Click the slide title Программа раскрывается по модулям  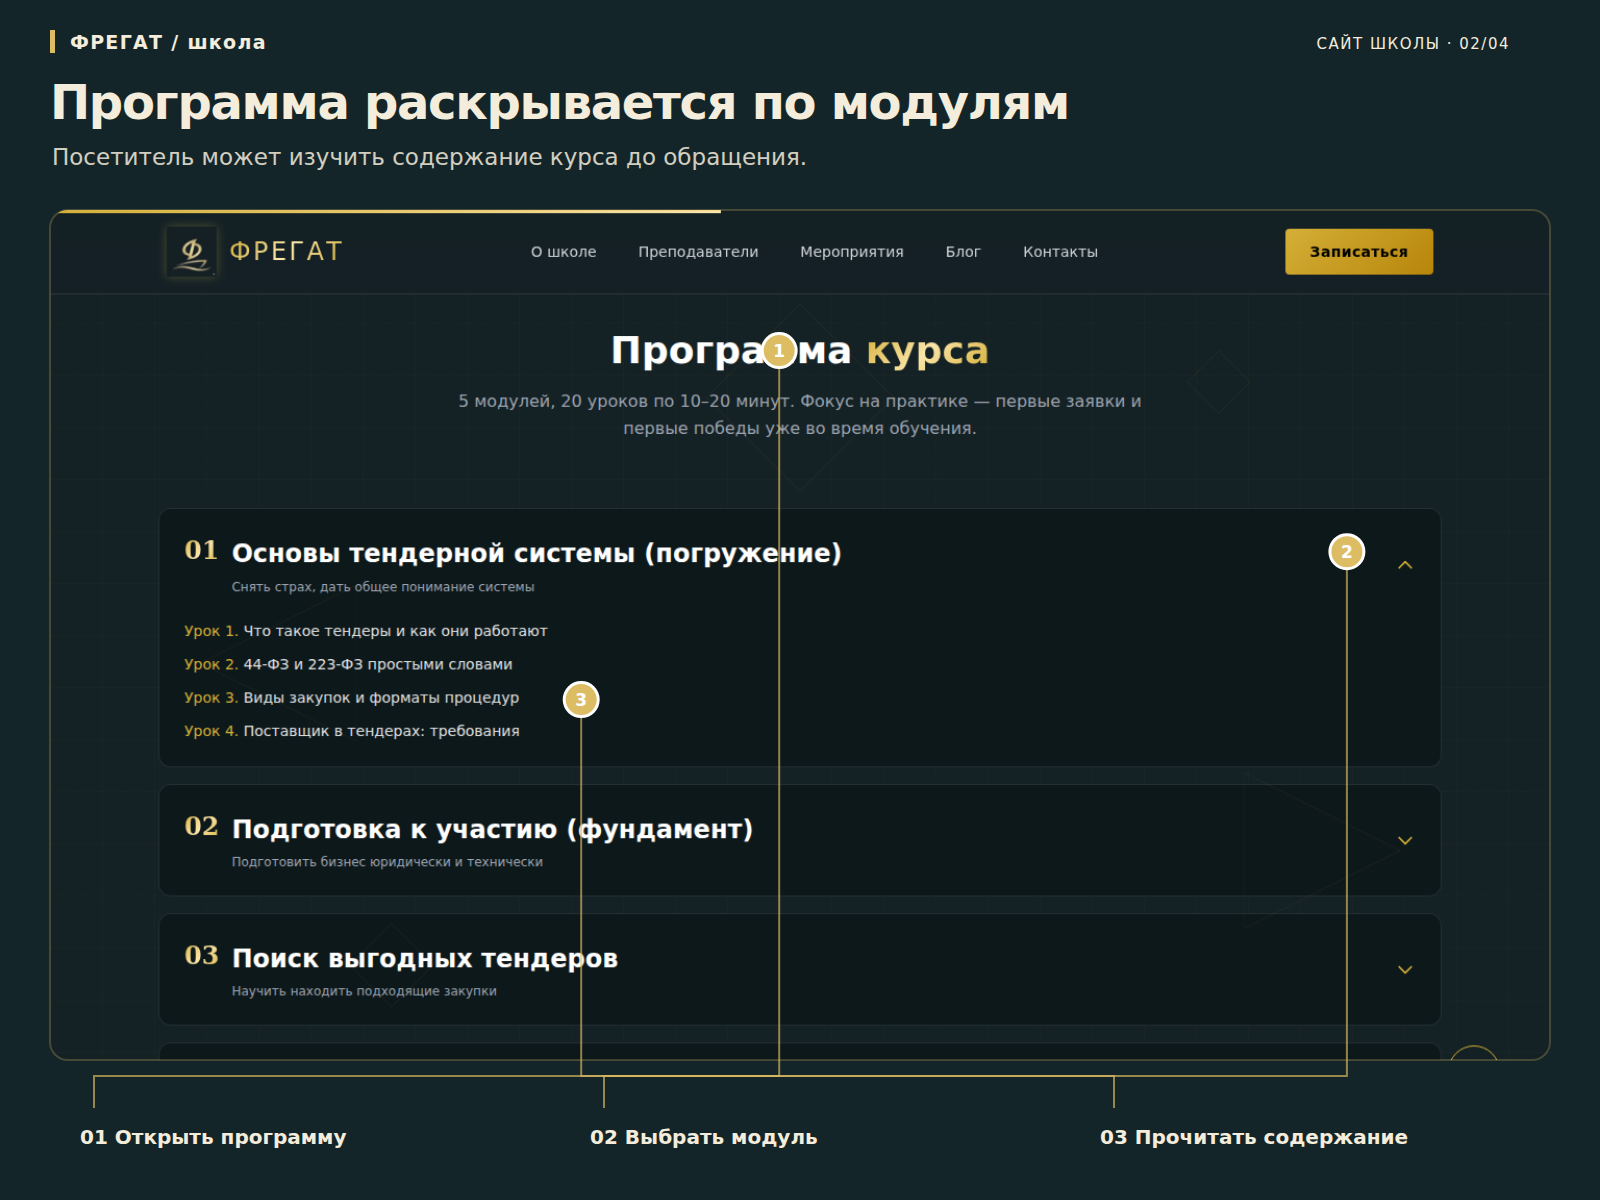pyautogui.click(x=560, y=104)
